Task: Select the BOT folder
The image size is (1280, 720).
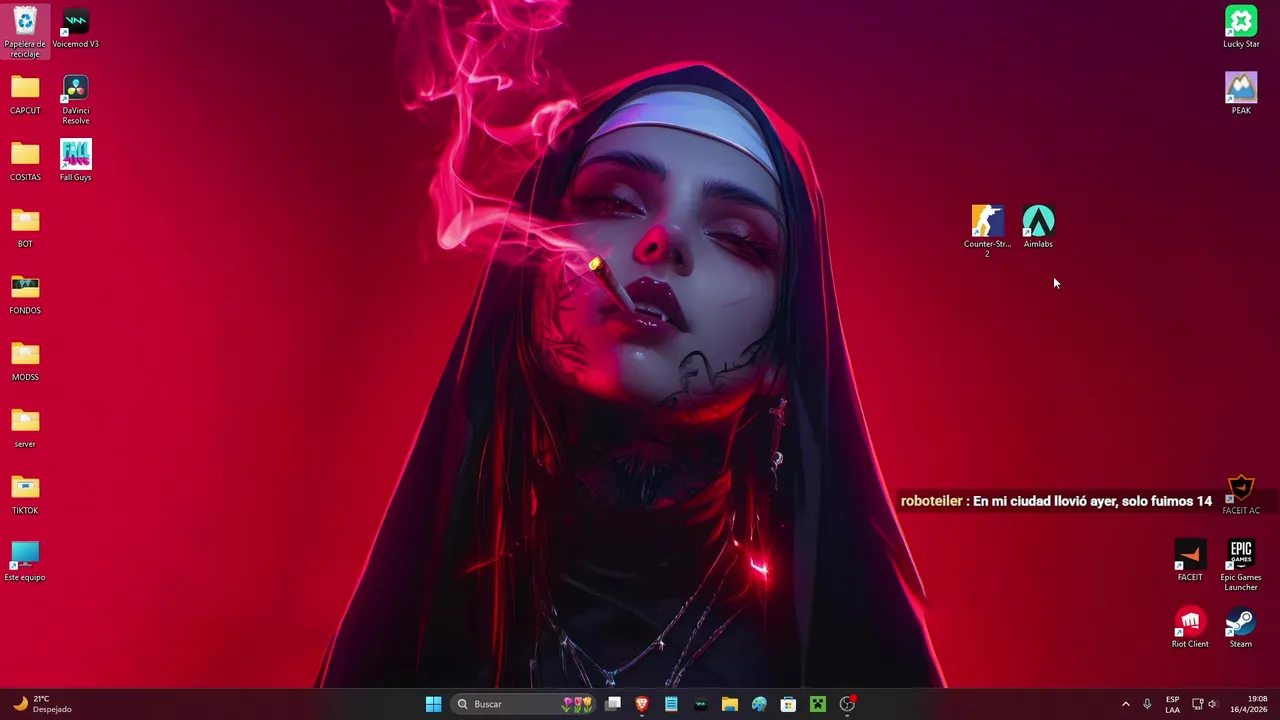Action: tap(25, 228)
